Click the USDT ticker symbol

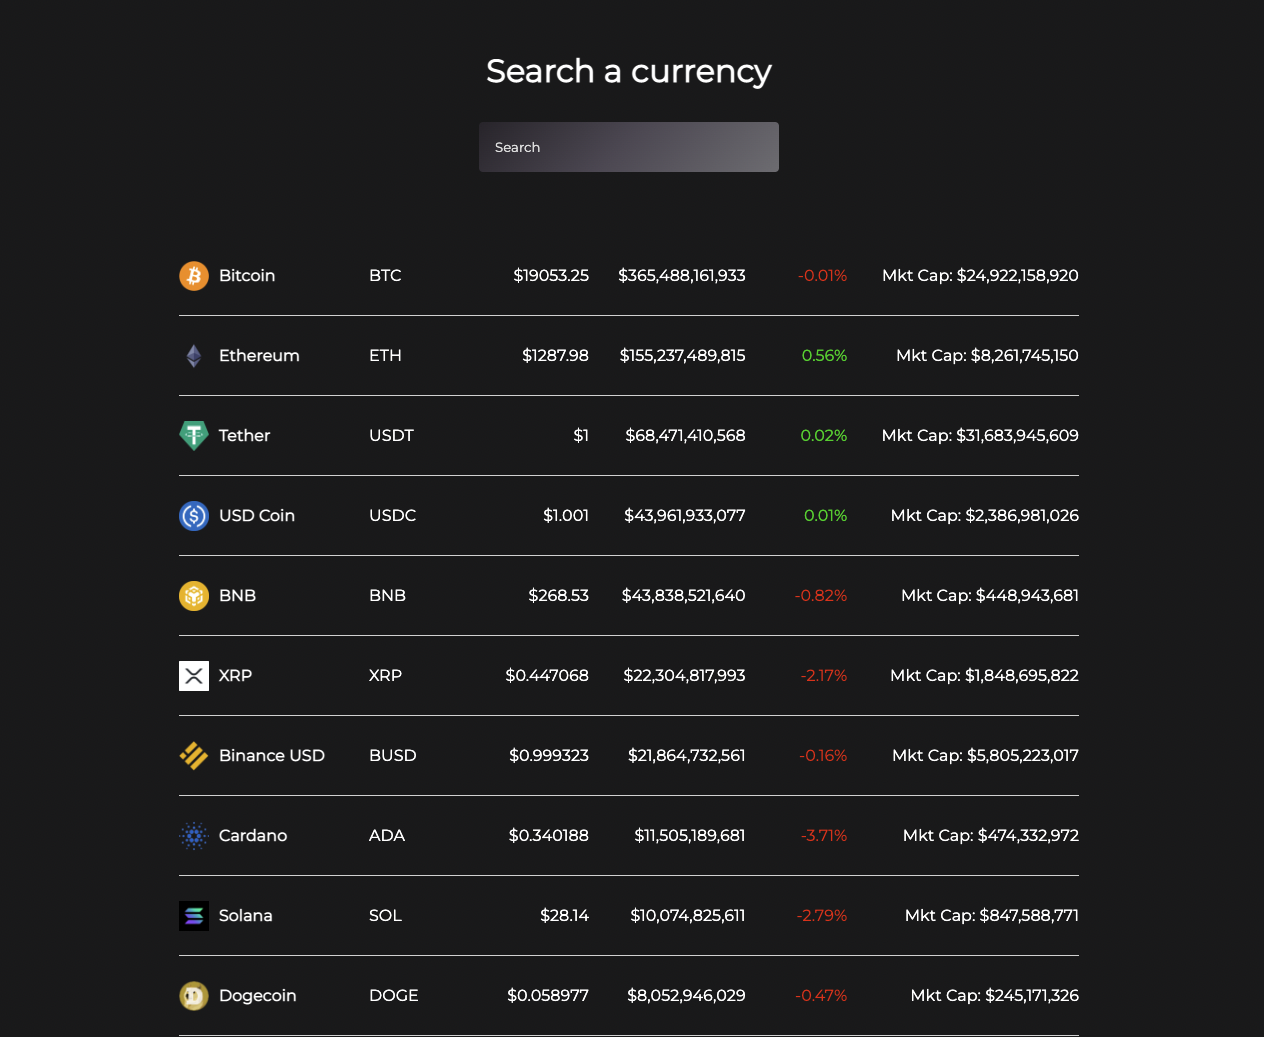(x=391, y=436)
